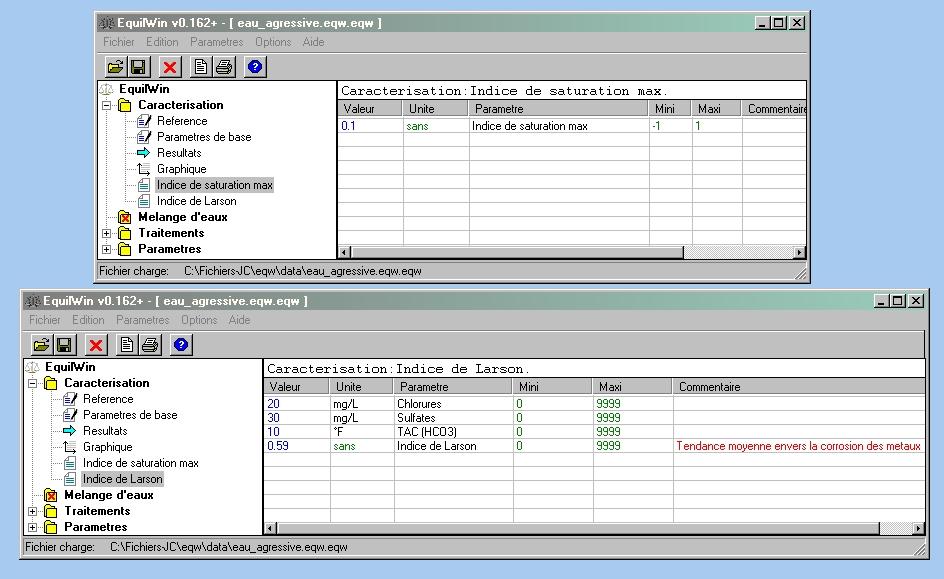944x579 pixels.
Task: Select Parametres de base in bottom window tree
Action: pyautogui.click(x=130, y=415)
